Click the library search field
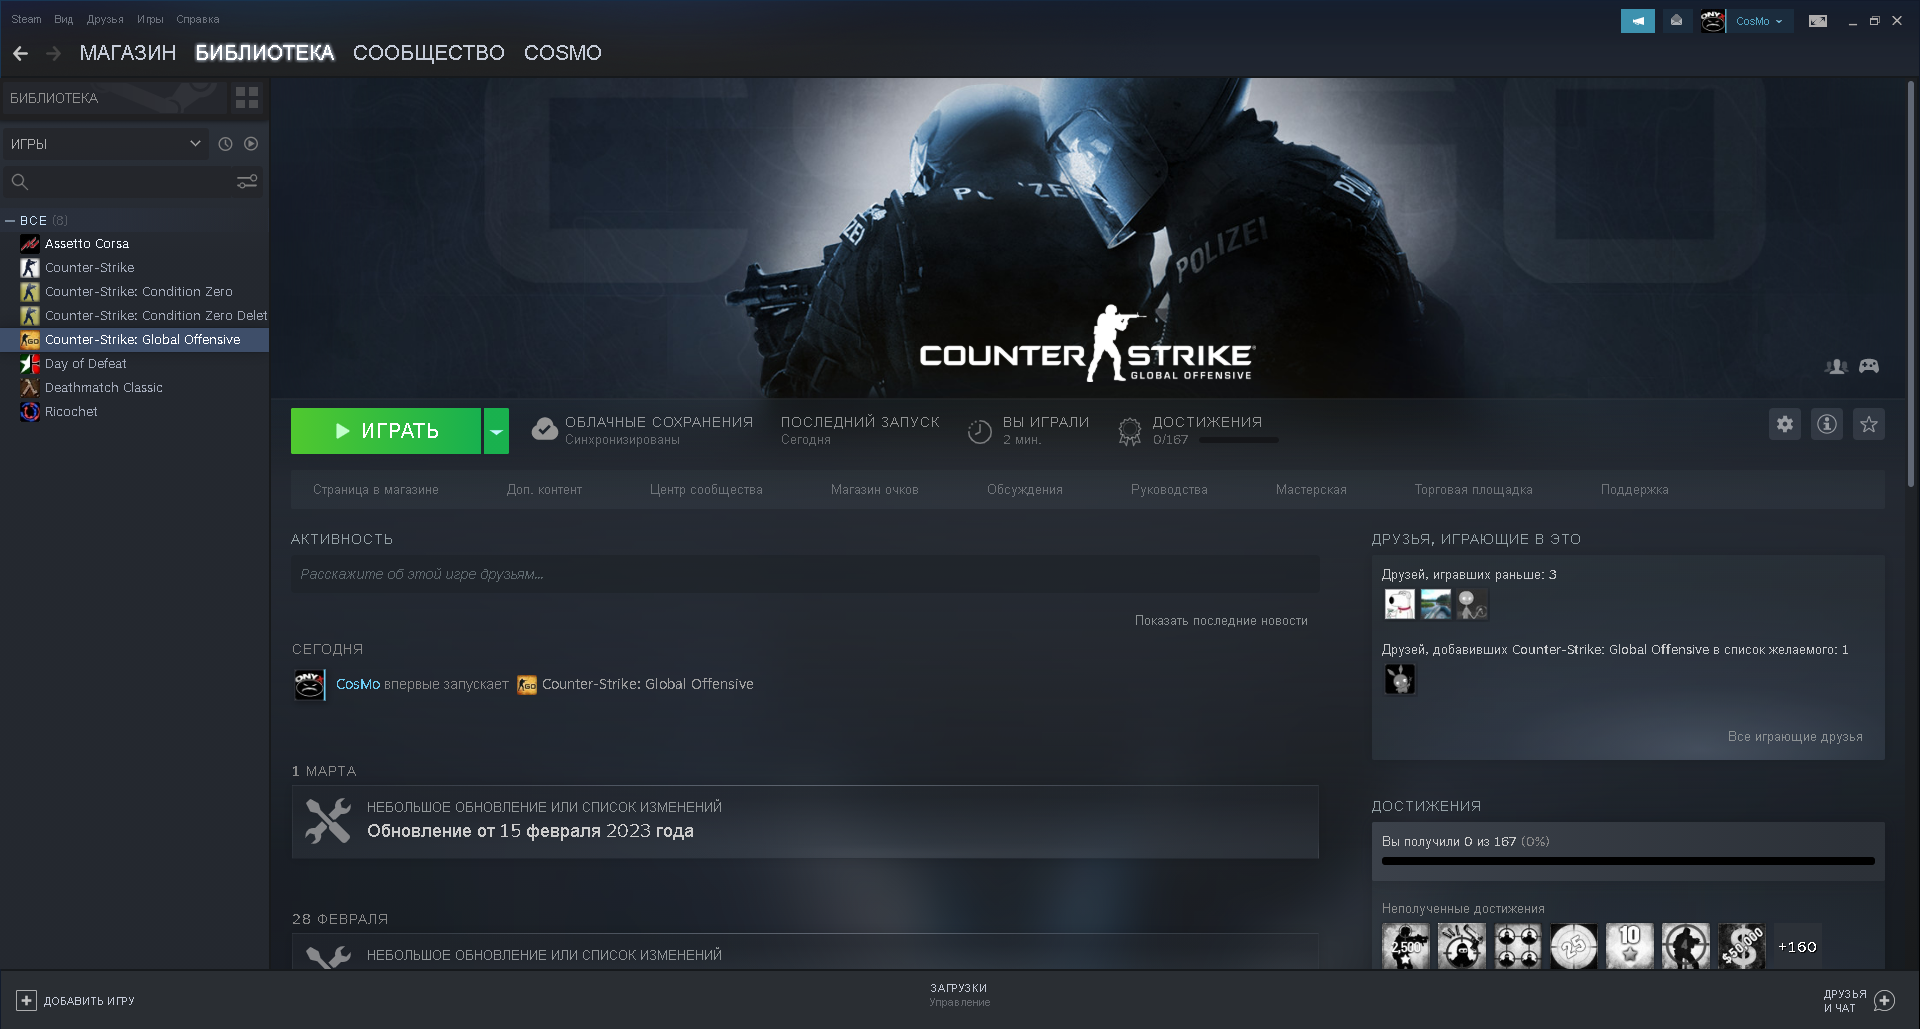This screenshot has width=1920, height=1029. click(x=118, y=182)
